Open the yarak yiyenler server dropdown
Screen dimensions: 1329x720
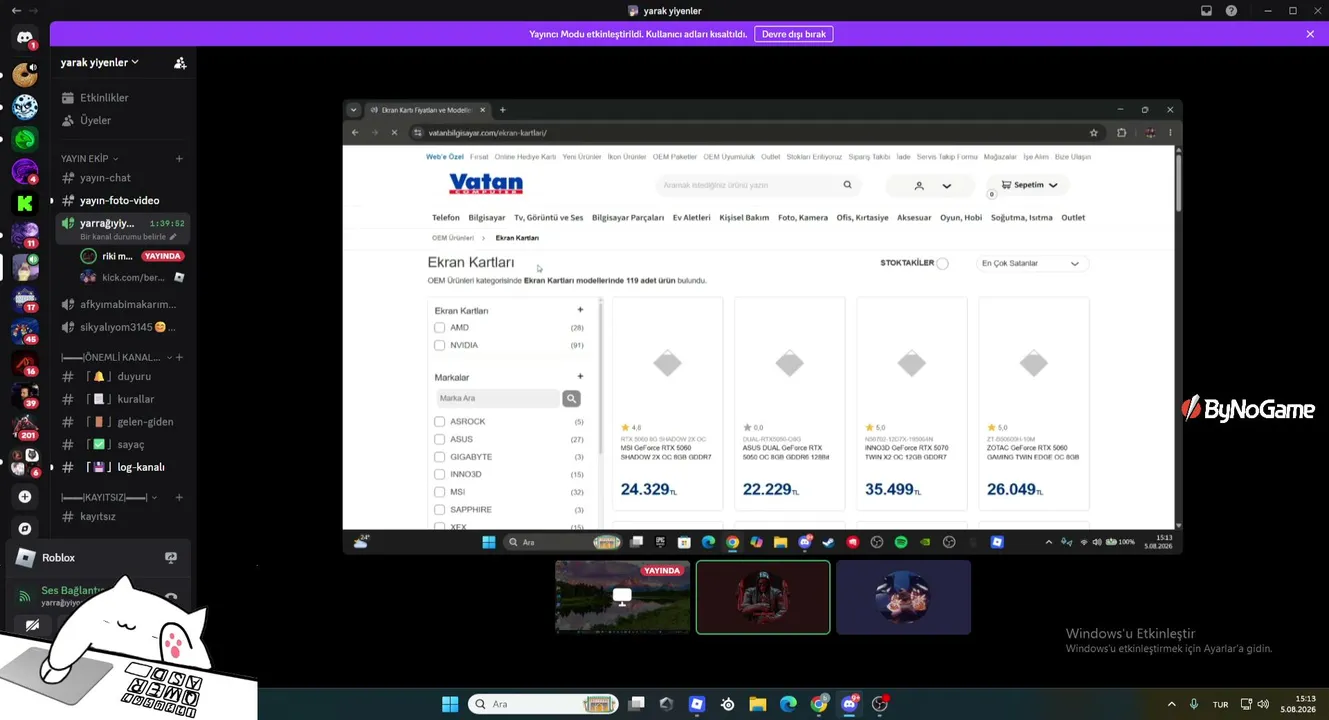(100, 63)
